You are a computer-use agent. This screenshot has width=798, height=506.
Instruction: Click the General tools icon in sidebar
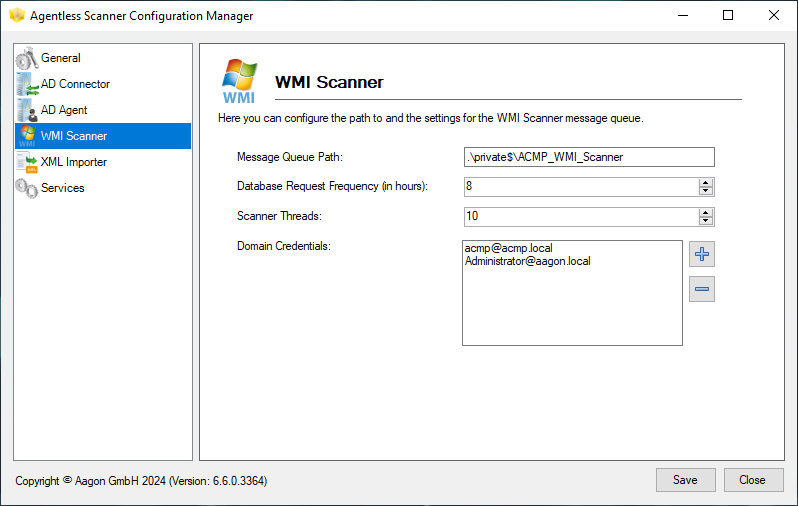pyautogui.click(x=27, y=58)
